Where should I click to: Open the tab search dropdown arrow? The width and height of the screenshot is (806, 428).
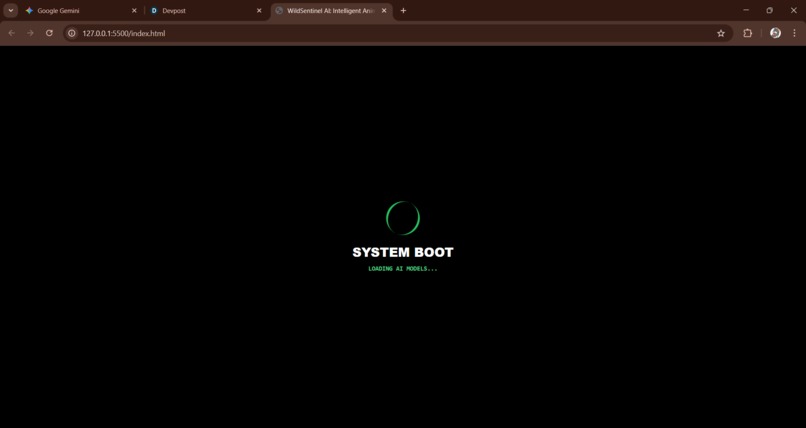[11, 10]
